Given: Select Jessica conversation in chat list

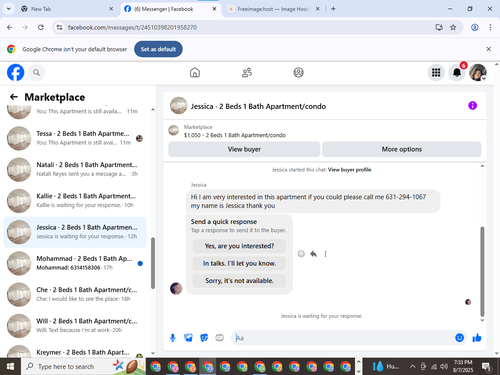Looking at the screenshot, I should (x=75, y=232).
